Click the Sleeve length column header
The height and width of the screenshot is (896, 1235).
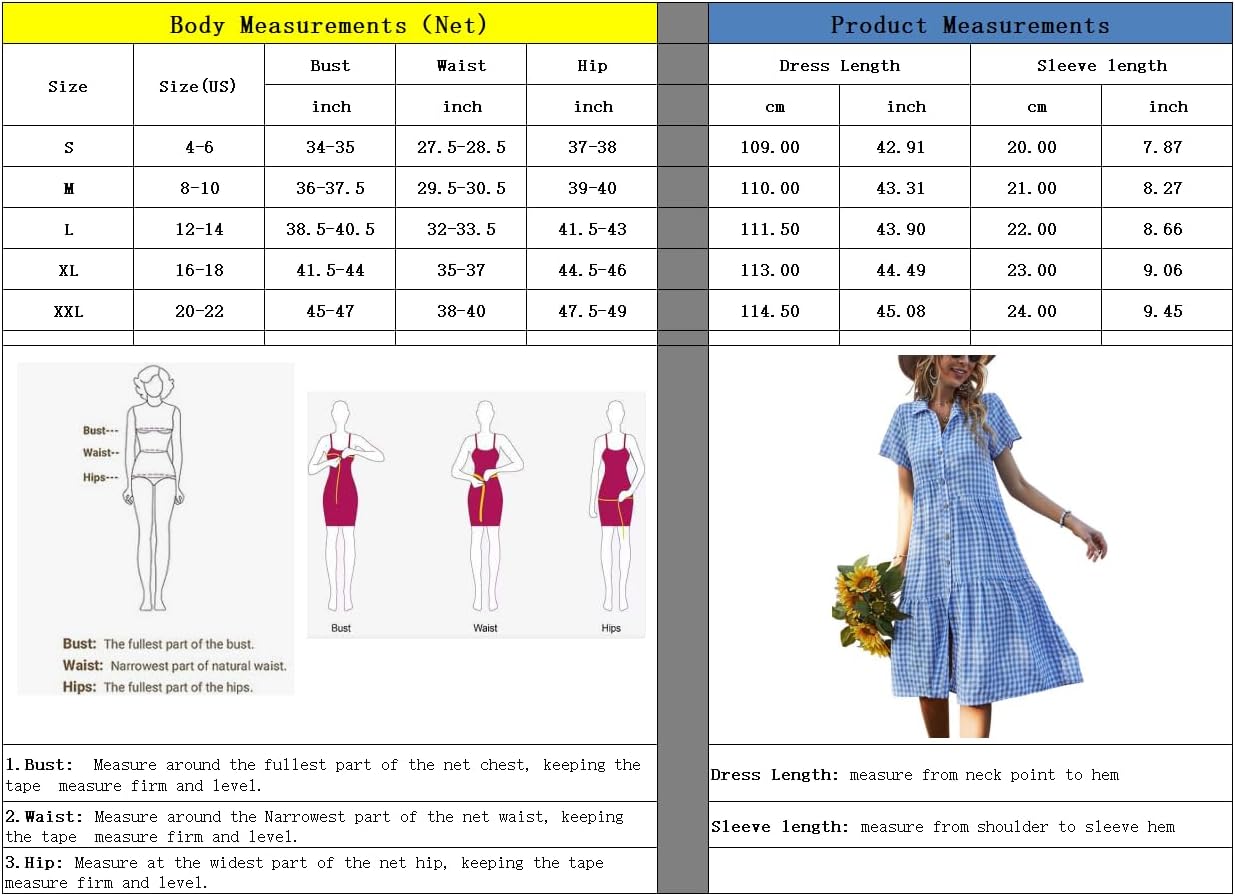coord(1101,65)
